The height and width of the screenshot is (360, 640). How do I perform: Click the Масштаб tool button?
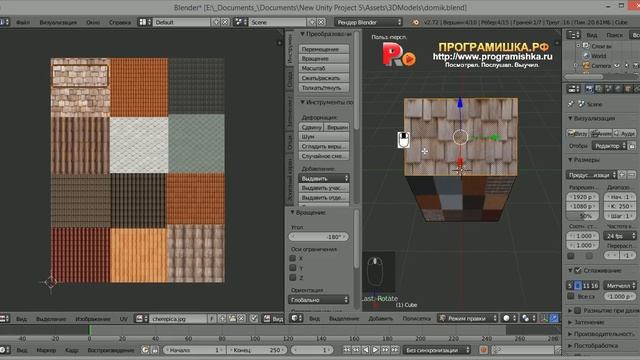pos(324,68)
